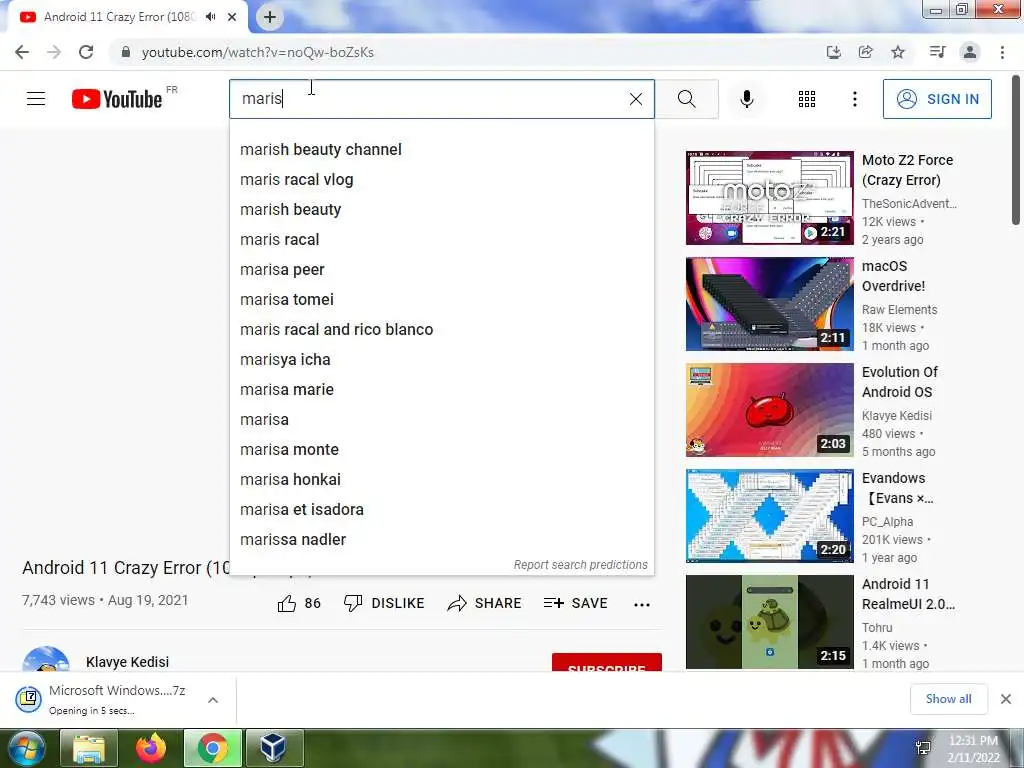Screen dimensions: 1024x768
Task: Expand download item options chevron
Action: 212,700
